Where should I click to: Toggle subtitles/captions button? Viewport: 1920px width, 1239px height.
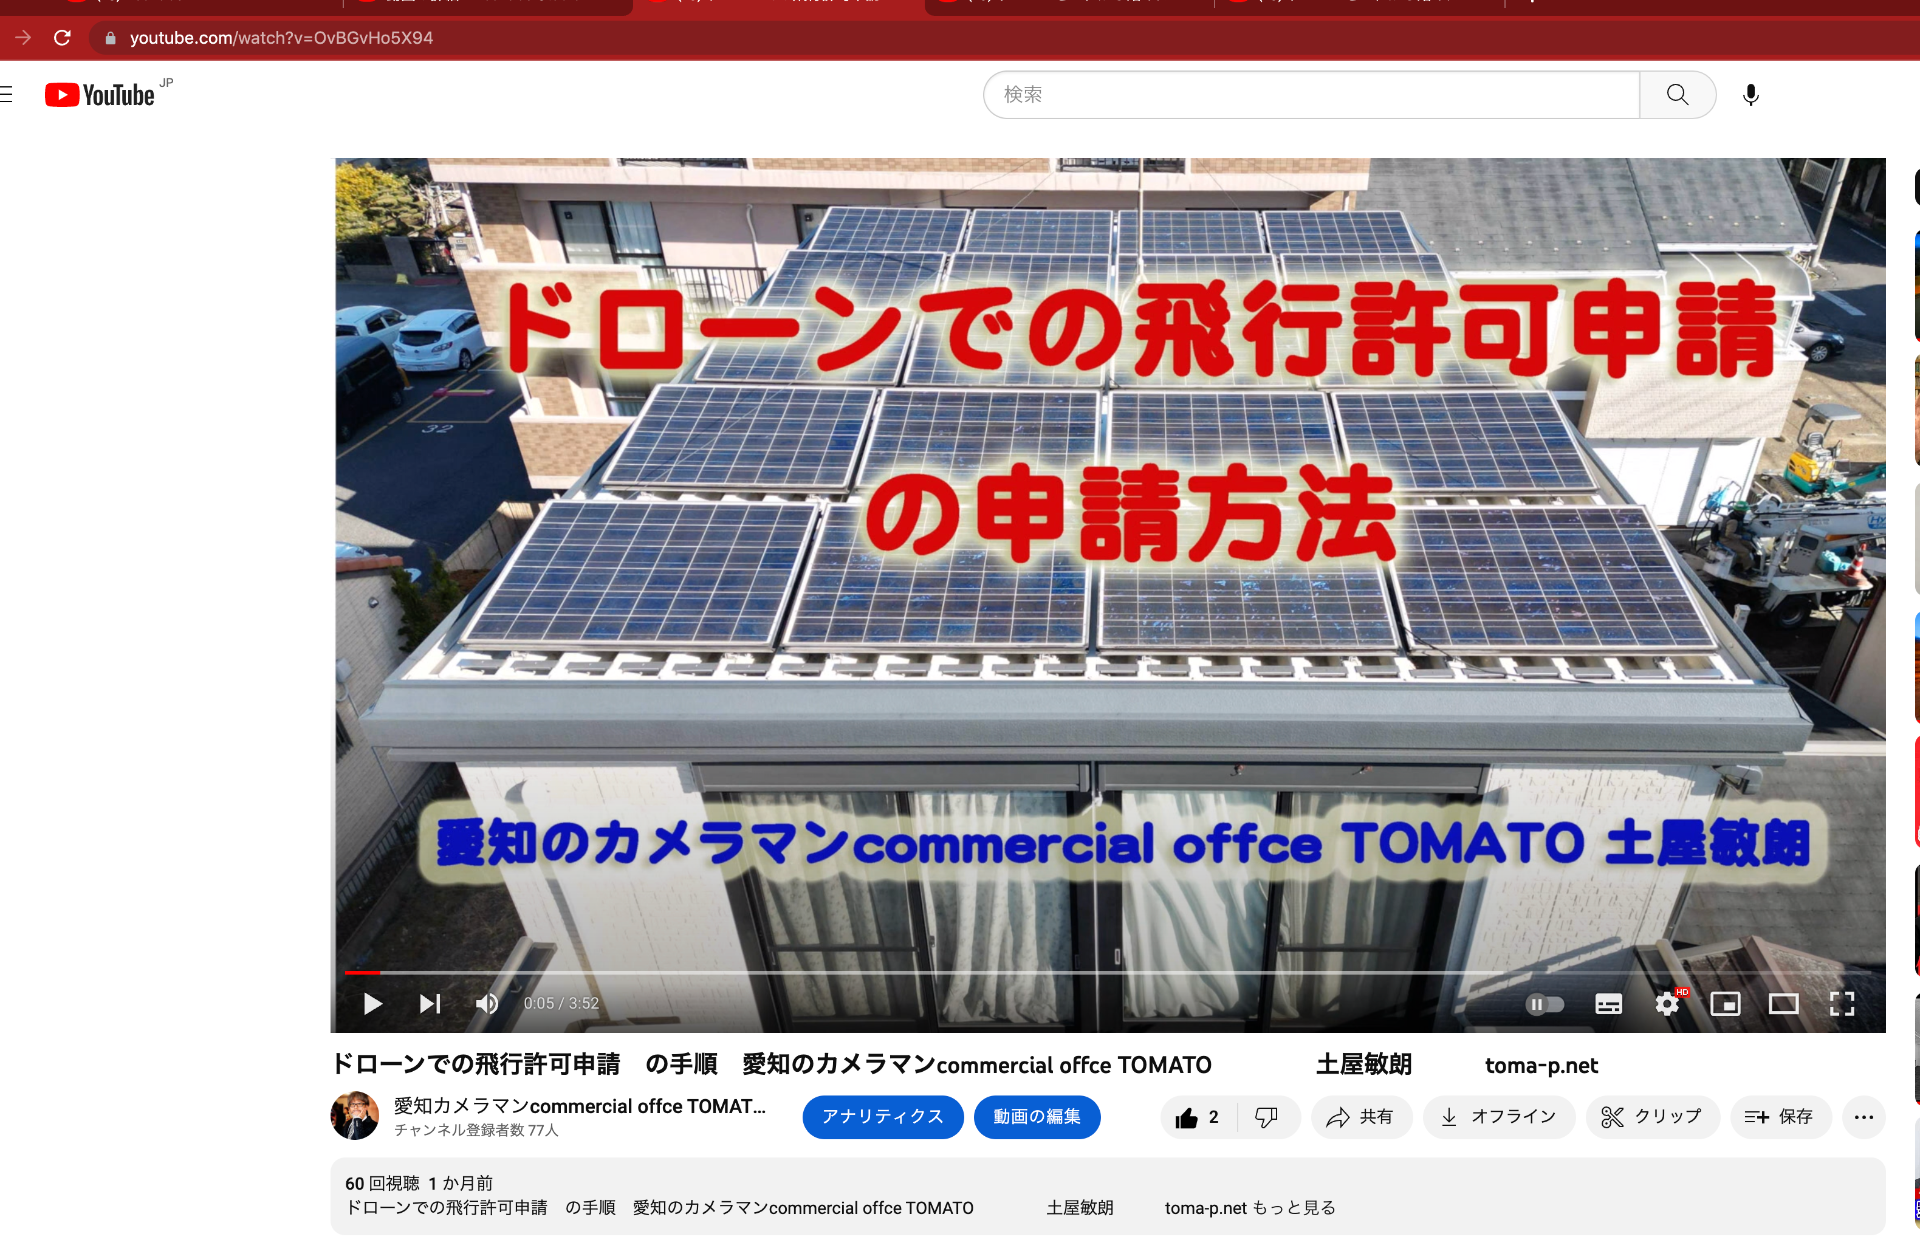(x=1608, y=1003)
